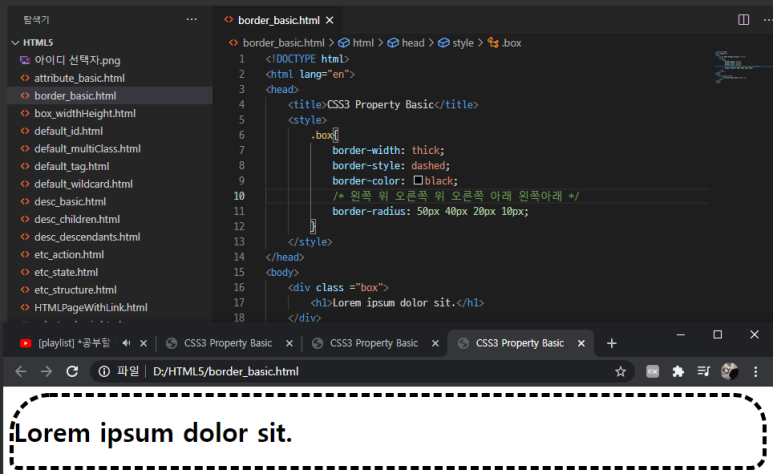This screenshot has width=773, height=474.
Task: Close the browser window
Action: [754, 334]
